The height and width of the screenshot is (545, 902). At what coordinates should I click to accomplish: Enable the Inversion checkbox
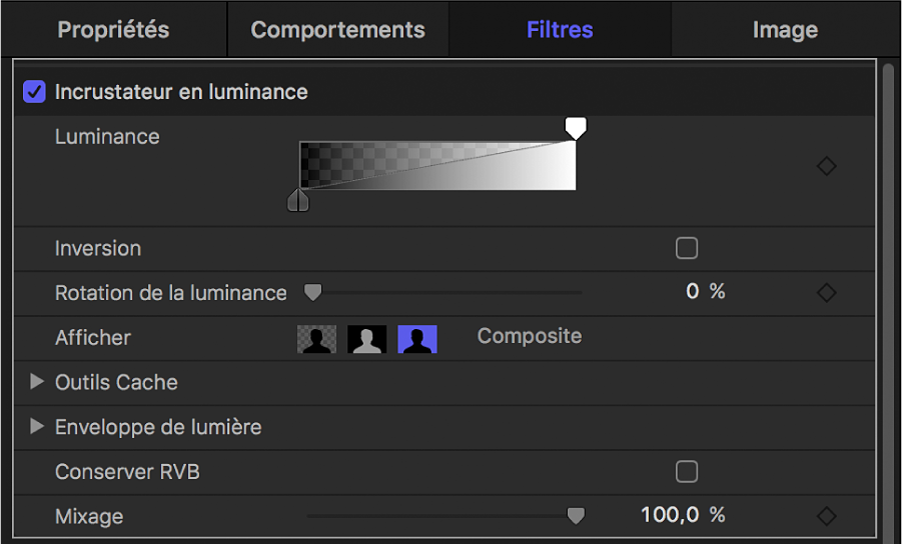pos(687,248)
